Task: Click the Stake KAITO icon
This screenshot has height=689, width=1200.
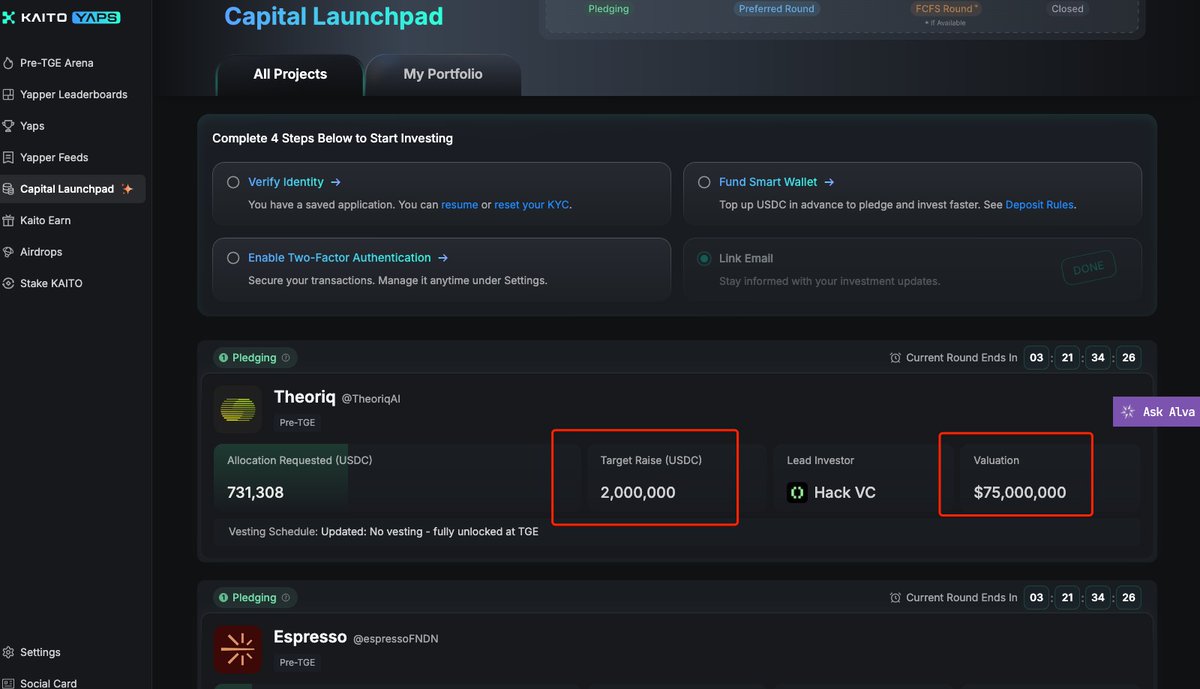Action: (9, 284)
